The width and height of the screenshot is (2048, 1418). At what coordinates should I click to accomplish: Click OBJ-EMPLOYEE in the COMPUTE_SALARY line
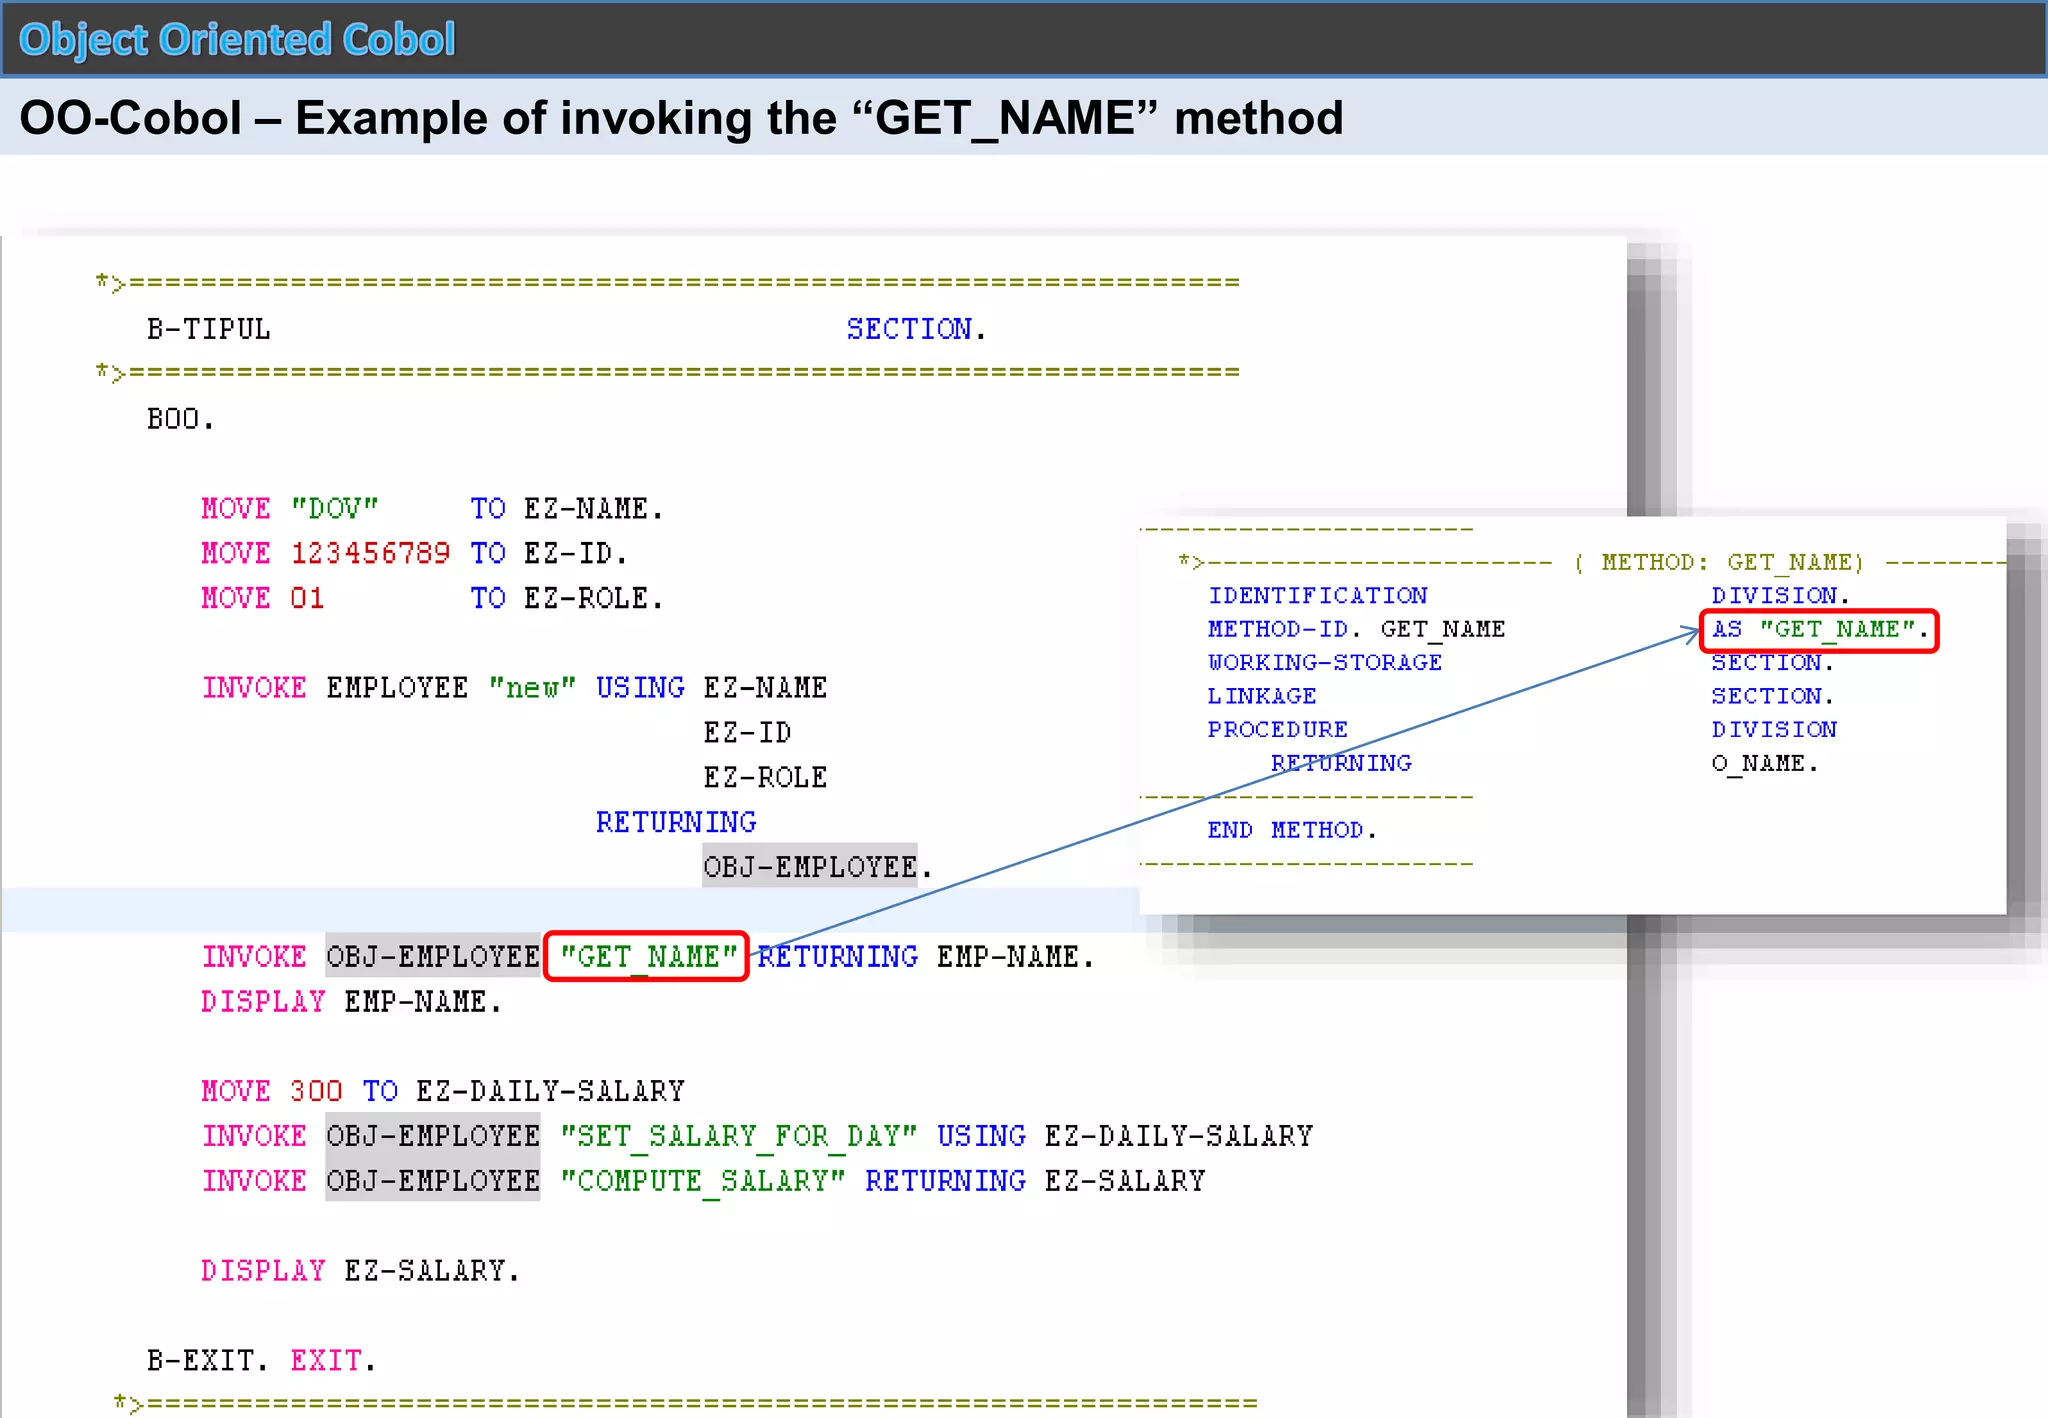point(433,1181)
